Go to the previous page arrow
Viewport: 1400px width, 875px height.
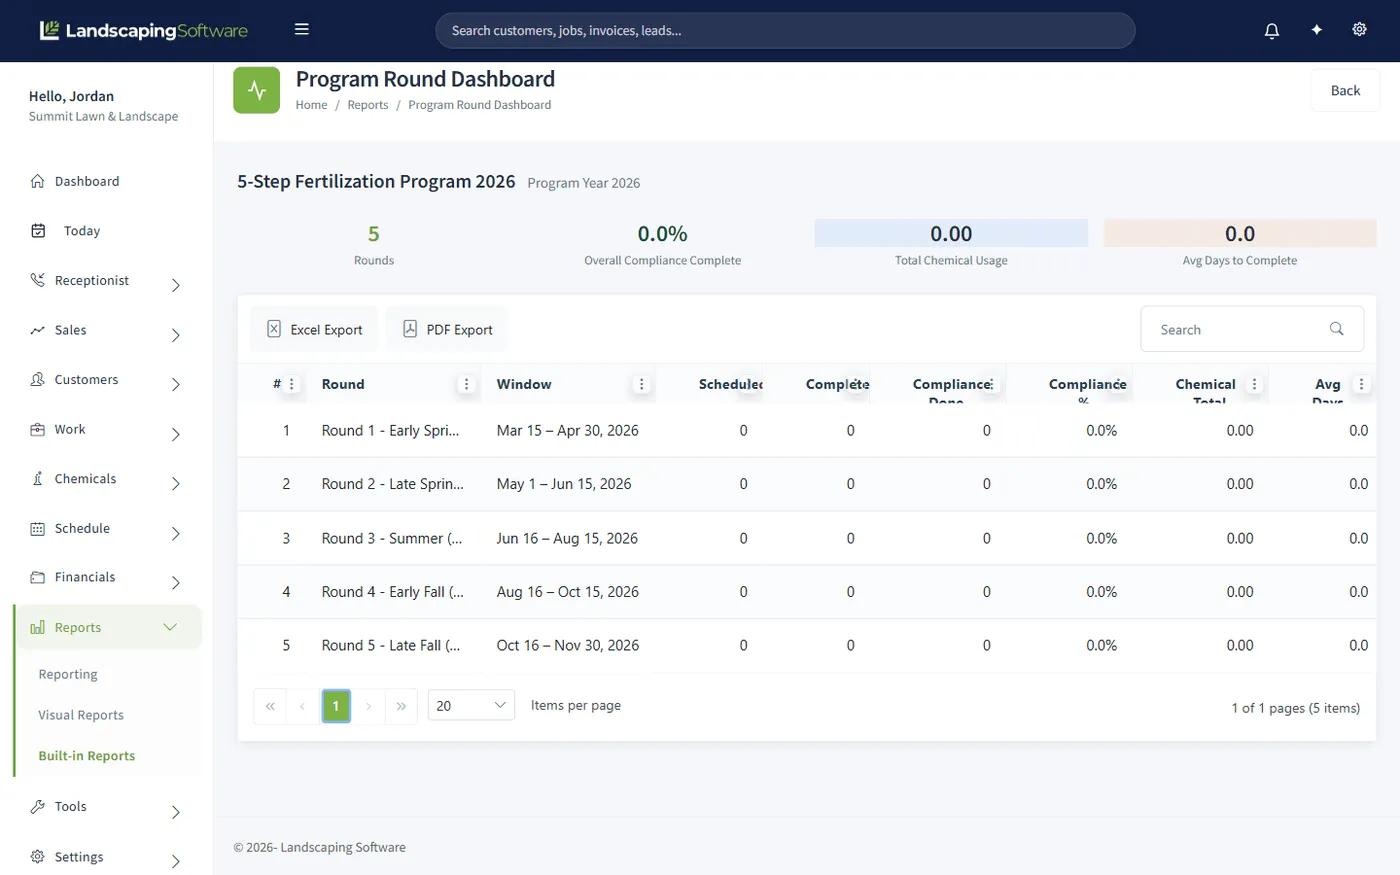302,706
